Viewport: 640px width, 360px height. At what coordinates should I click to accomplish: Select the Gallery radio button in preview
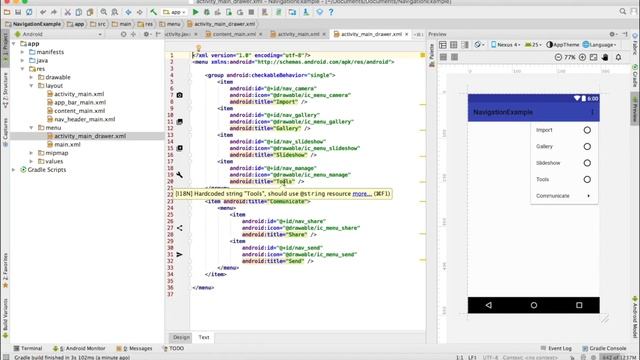click(587, 147)
